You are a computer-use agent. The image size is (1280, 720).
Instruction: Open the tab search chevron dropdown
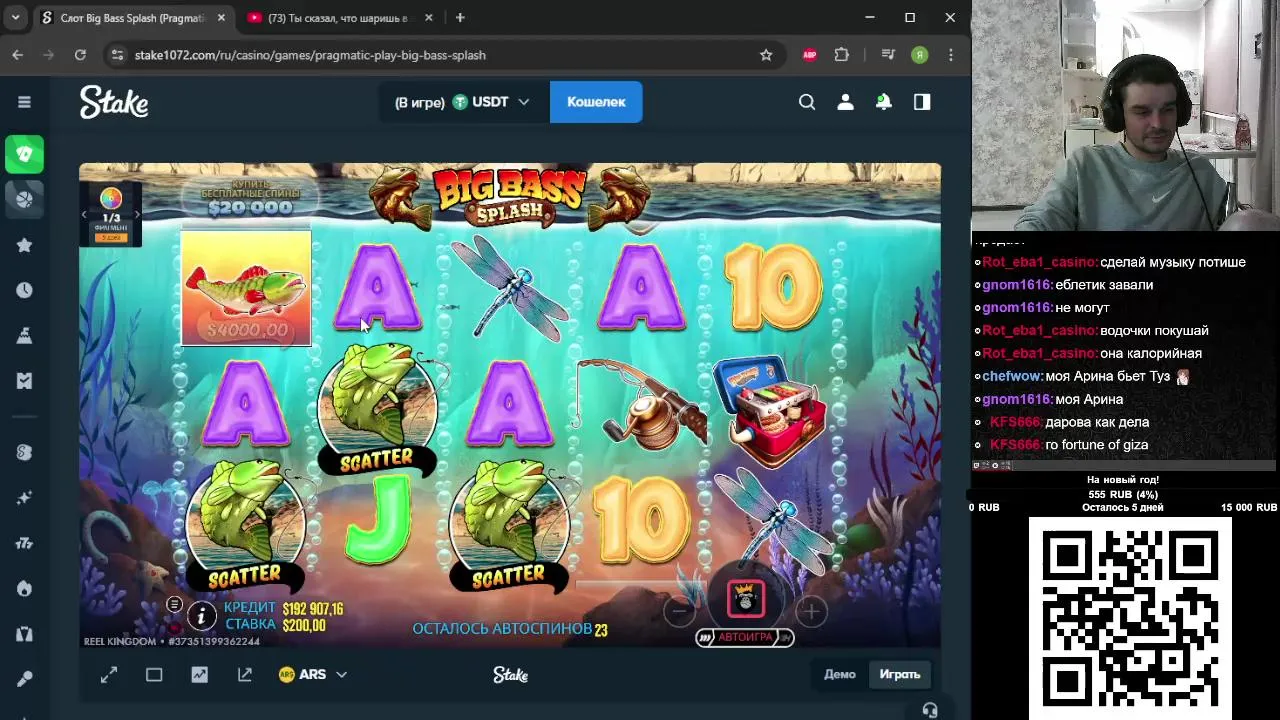(16, 18)
